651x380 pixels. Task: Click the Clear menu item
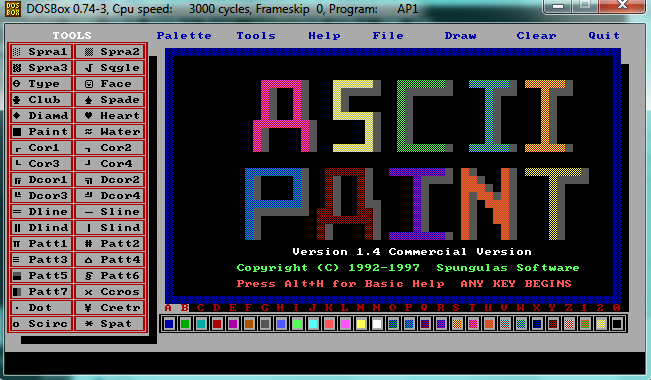pos(536,36)
